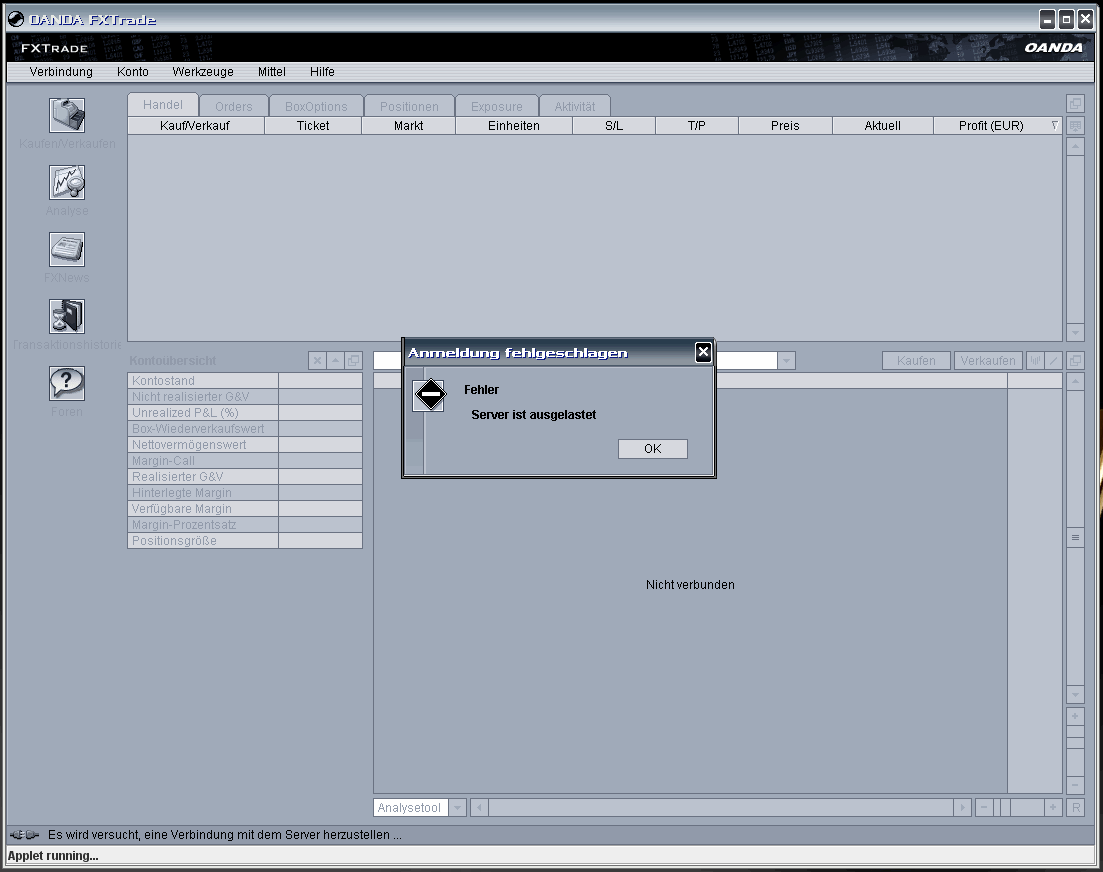The image size is (1103, 872).
Task: Click the R reset button
Action: point(1076,807)
